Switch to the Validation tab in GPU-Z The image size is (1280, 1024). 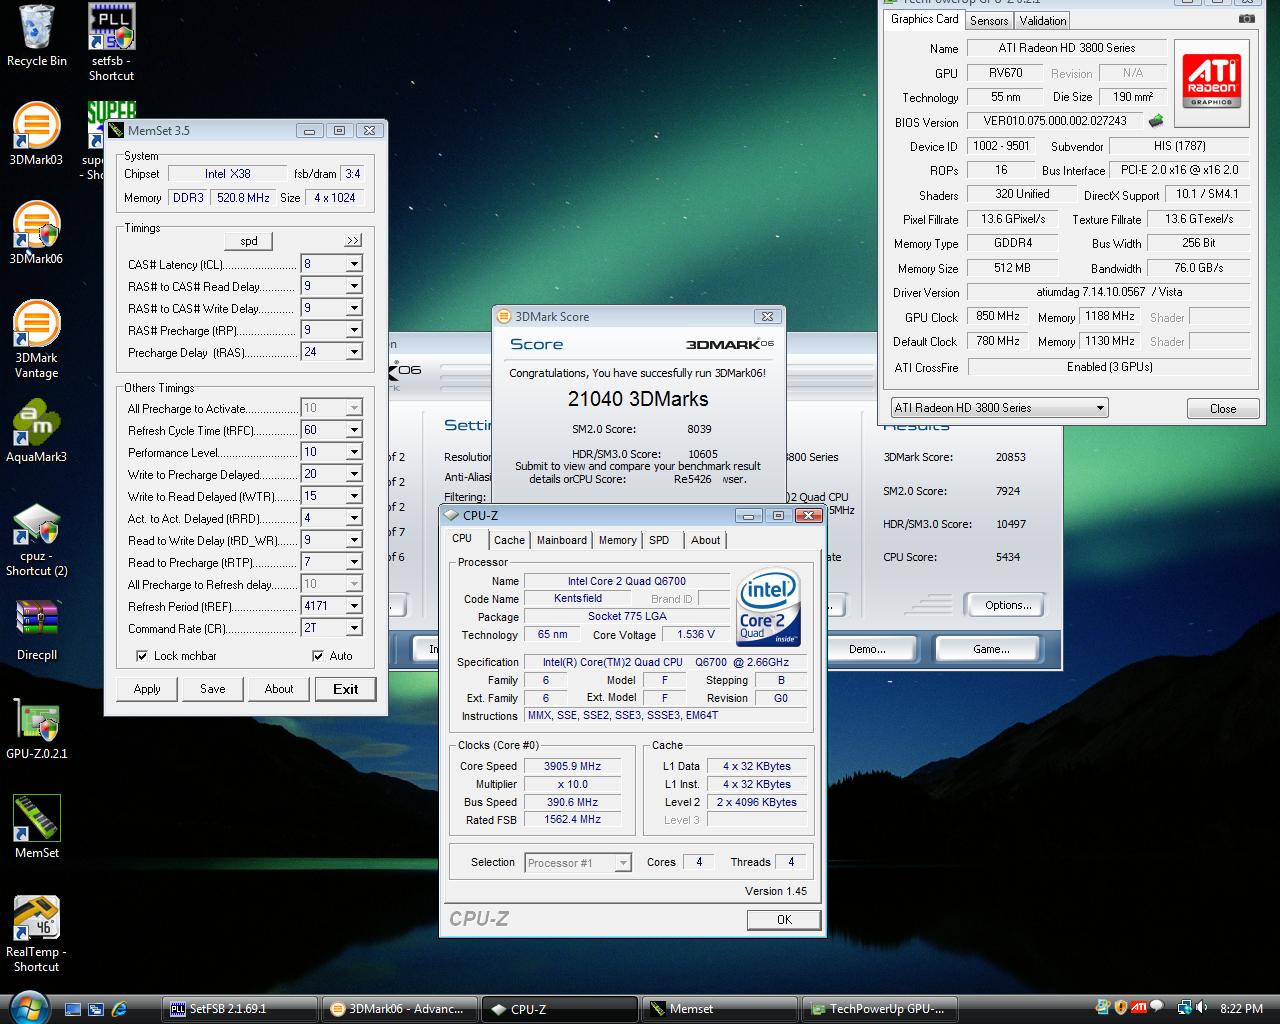[1043, 20]
